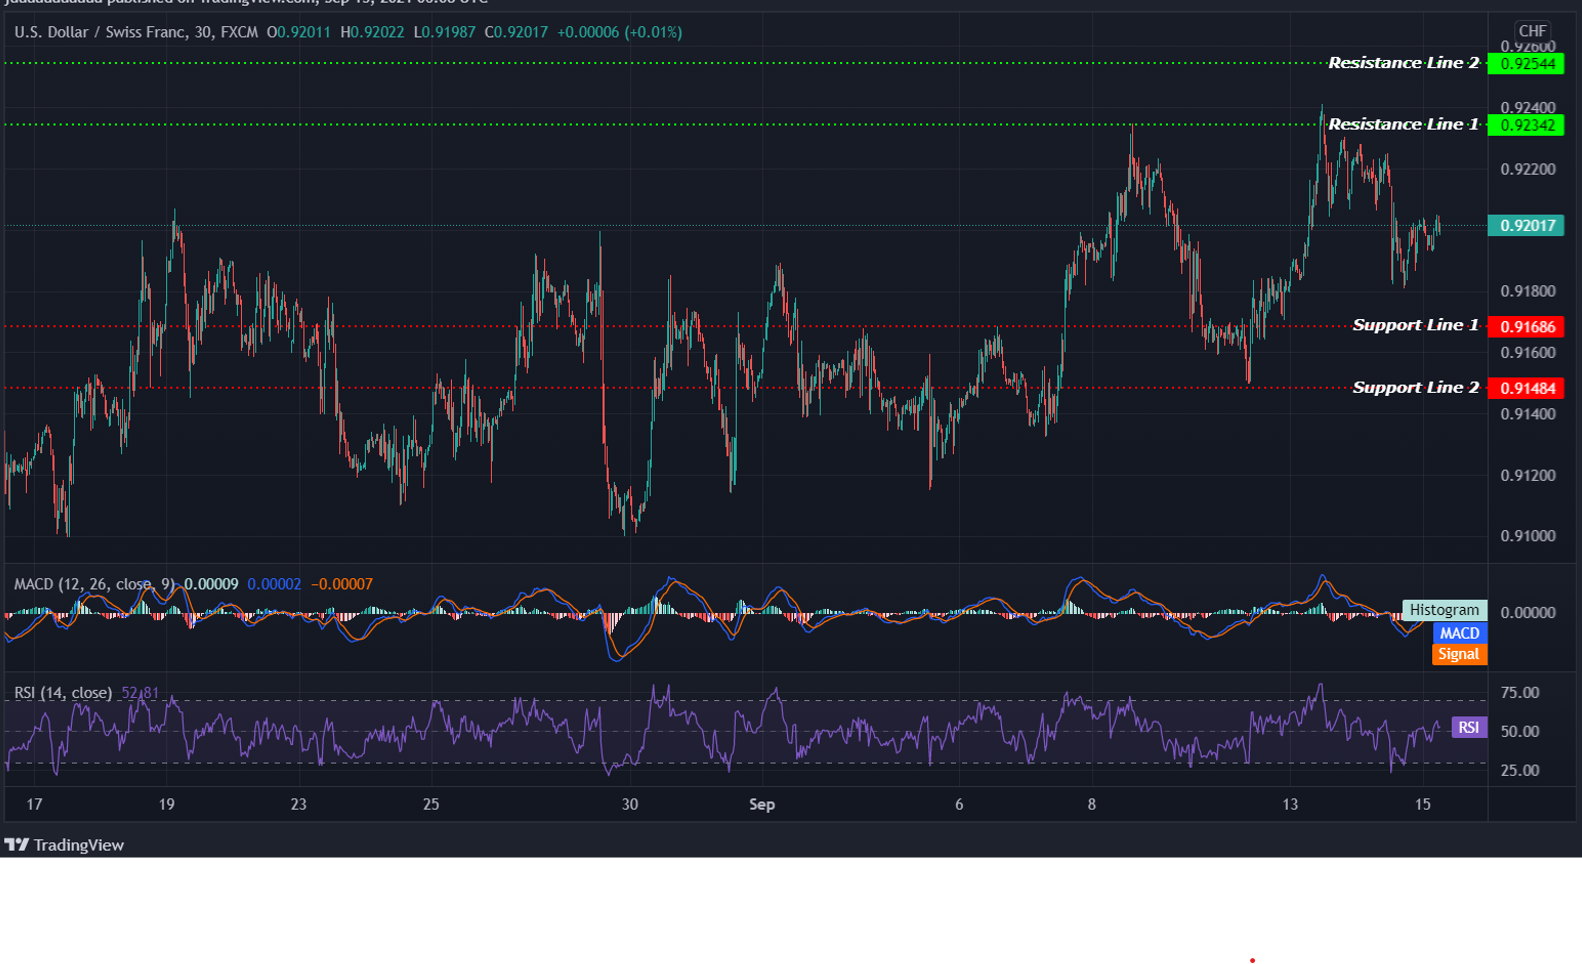Select the Support Line 2 text label
The width and height of the screenshot is (1582, 964).
pos(1415,387)
